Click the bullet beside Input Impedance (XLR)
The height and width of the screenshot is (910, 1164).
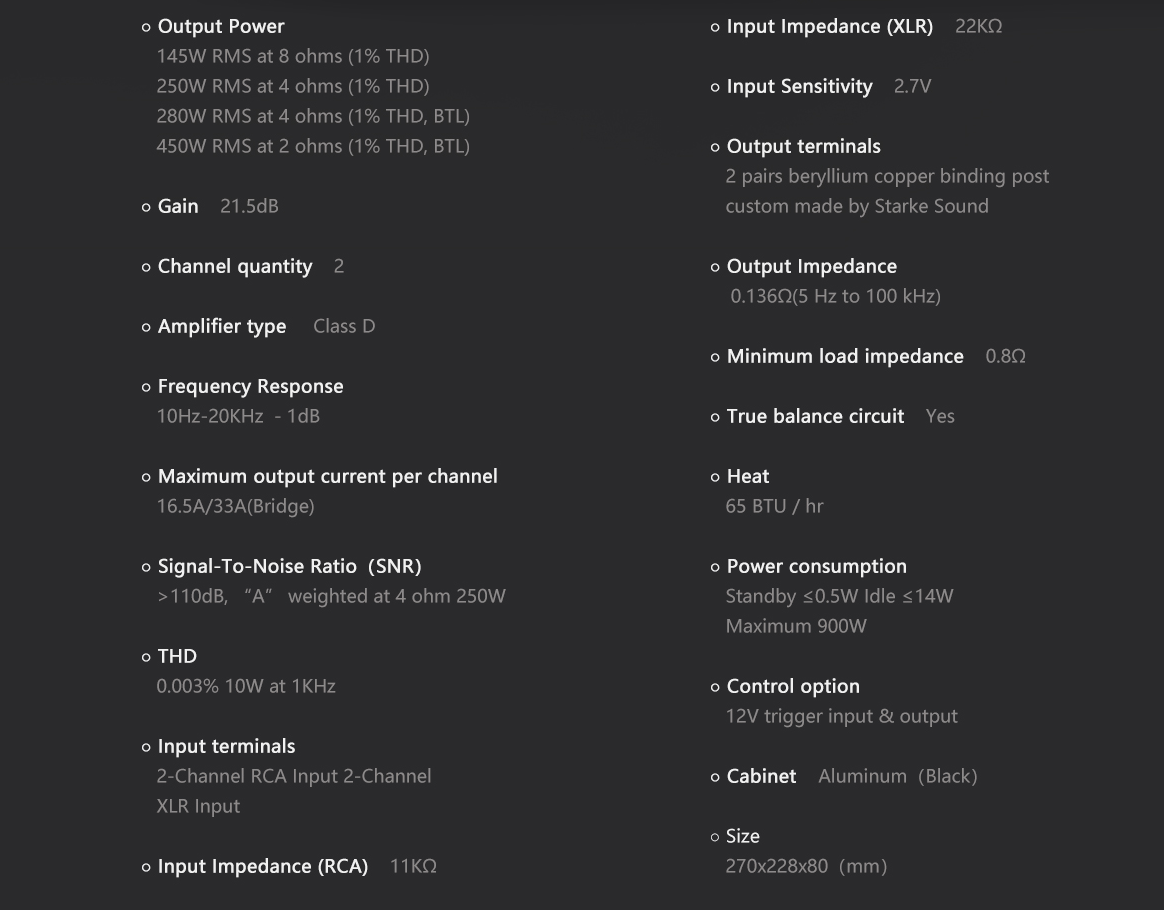tap(715, 27)
